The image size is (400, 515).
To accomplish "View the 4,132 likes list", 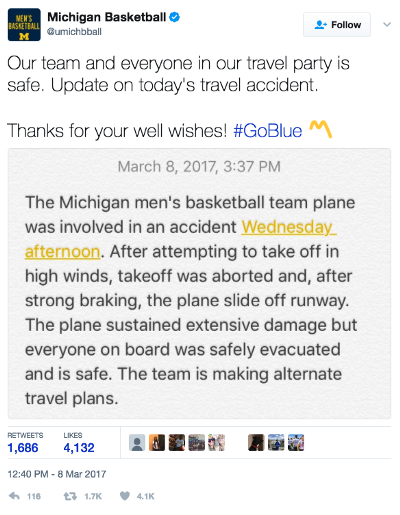I will coord(79,443).
